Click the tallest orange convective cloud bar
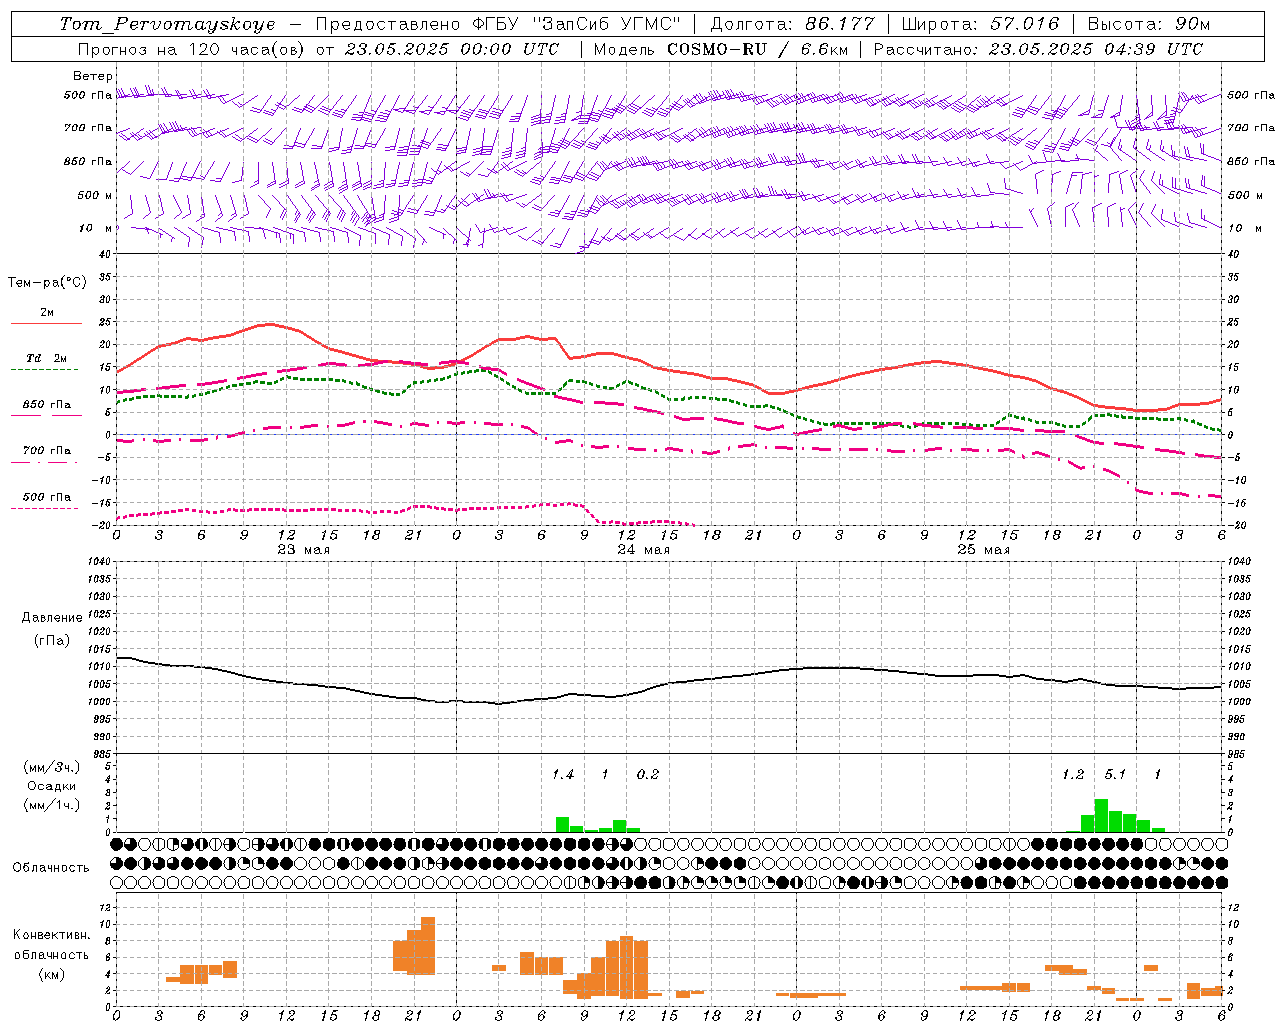1280x1024 pixels. tap(428, 946)
